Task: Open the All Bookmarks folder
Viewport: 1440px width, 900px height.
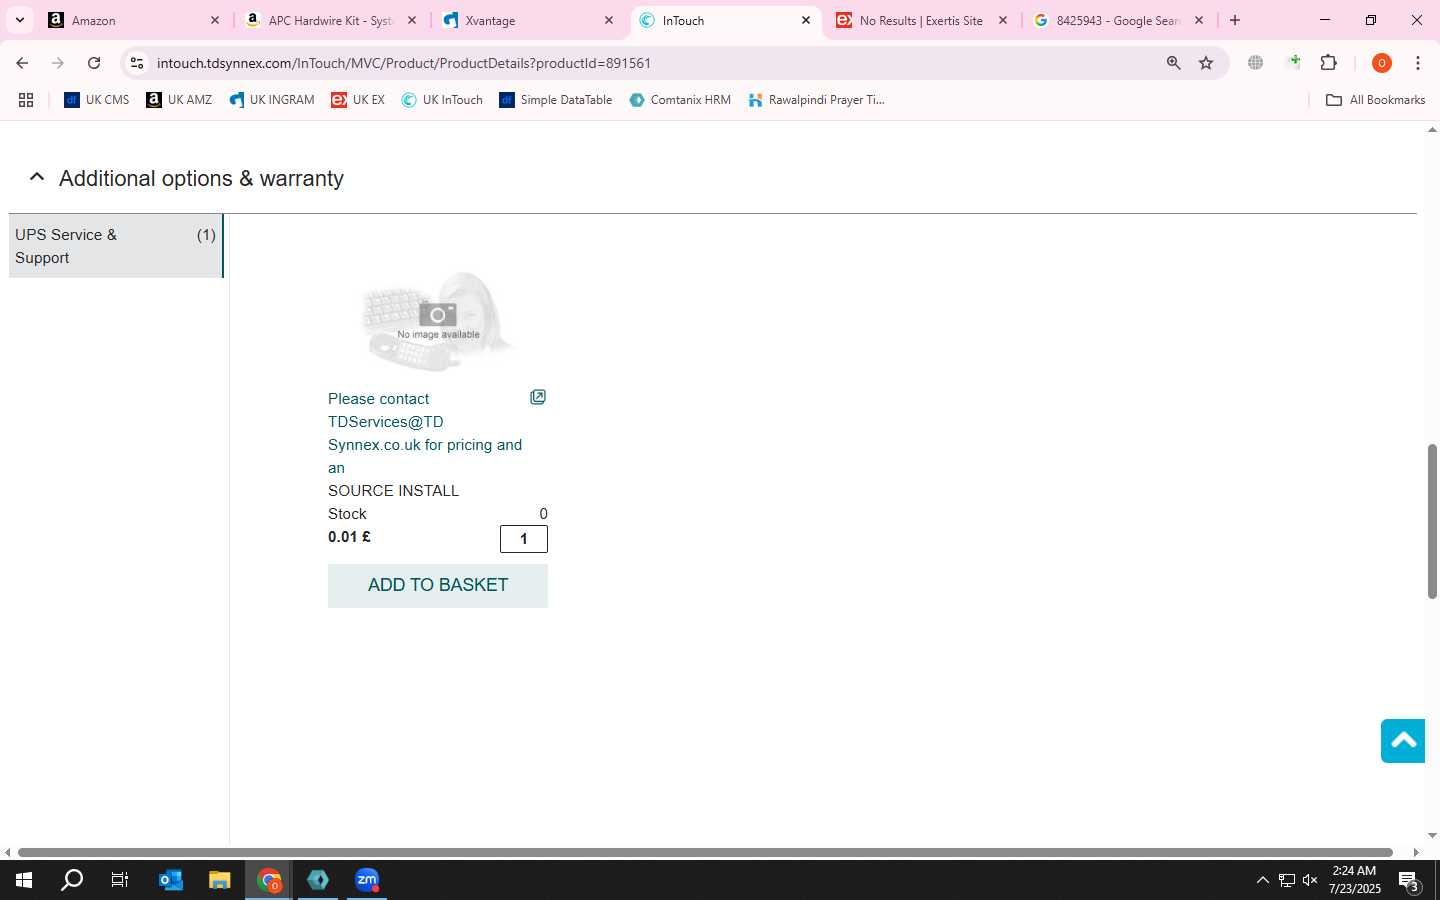Action: pyautogui.click(x=1375, y=100)
